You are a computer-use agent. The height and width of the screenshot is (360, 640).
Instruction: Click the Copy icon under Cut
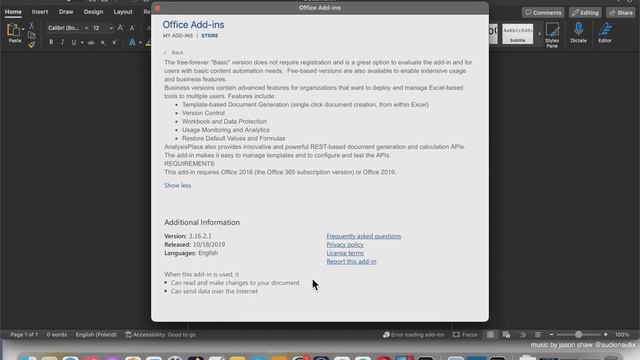point(31,36)
